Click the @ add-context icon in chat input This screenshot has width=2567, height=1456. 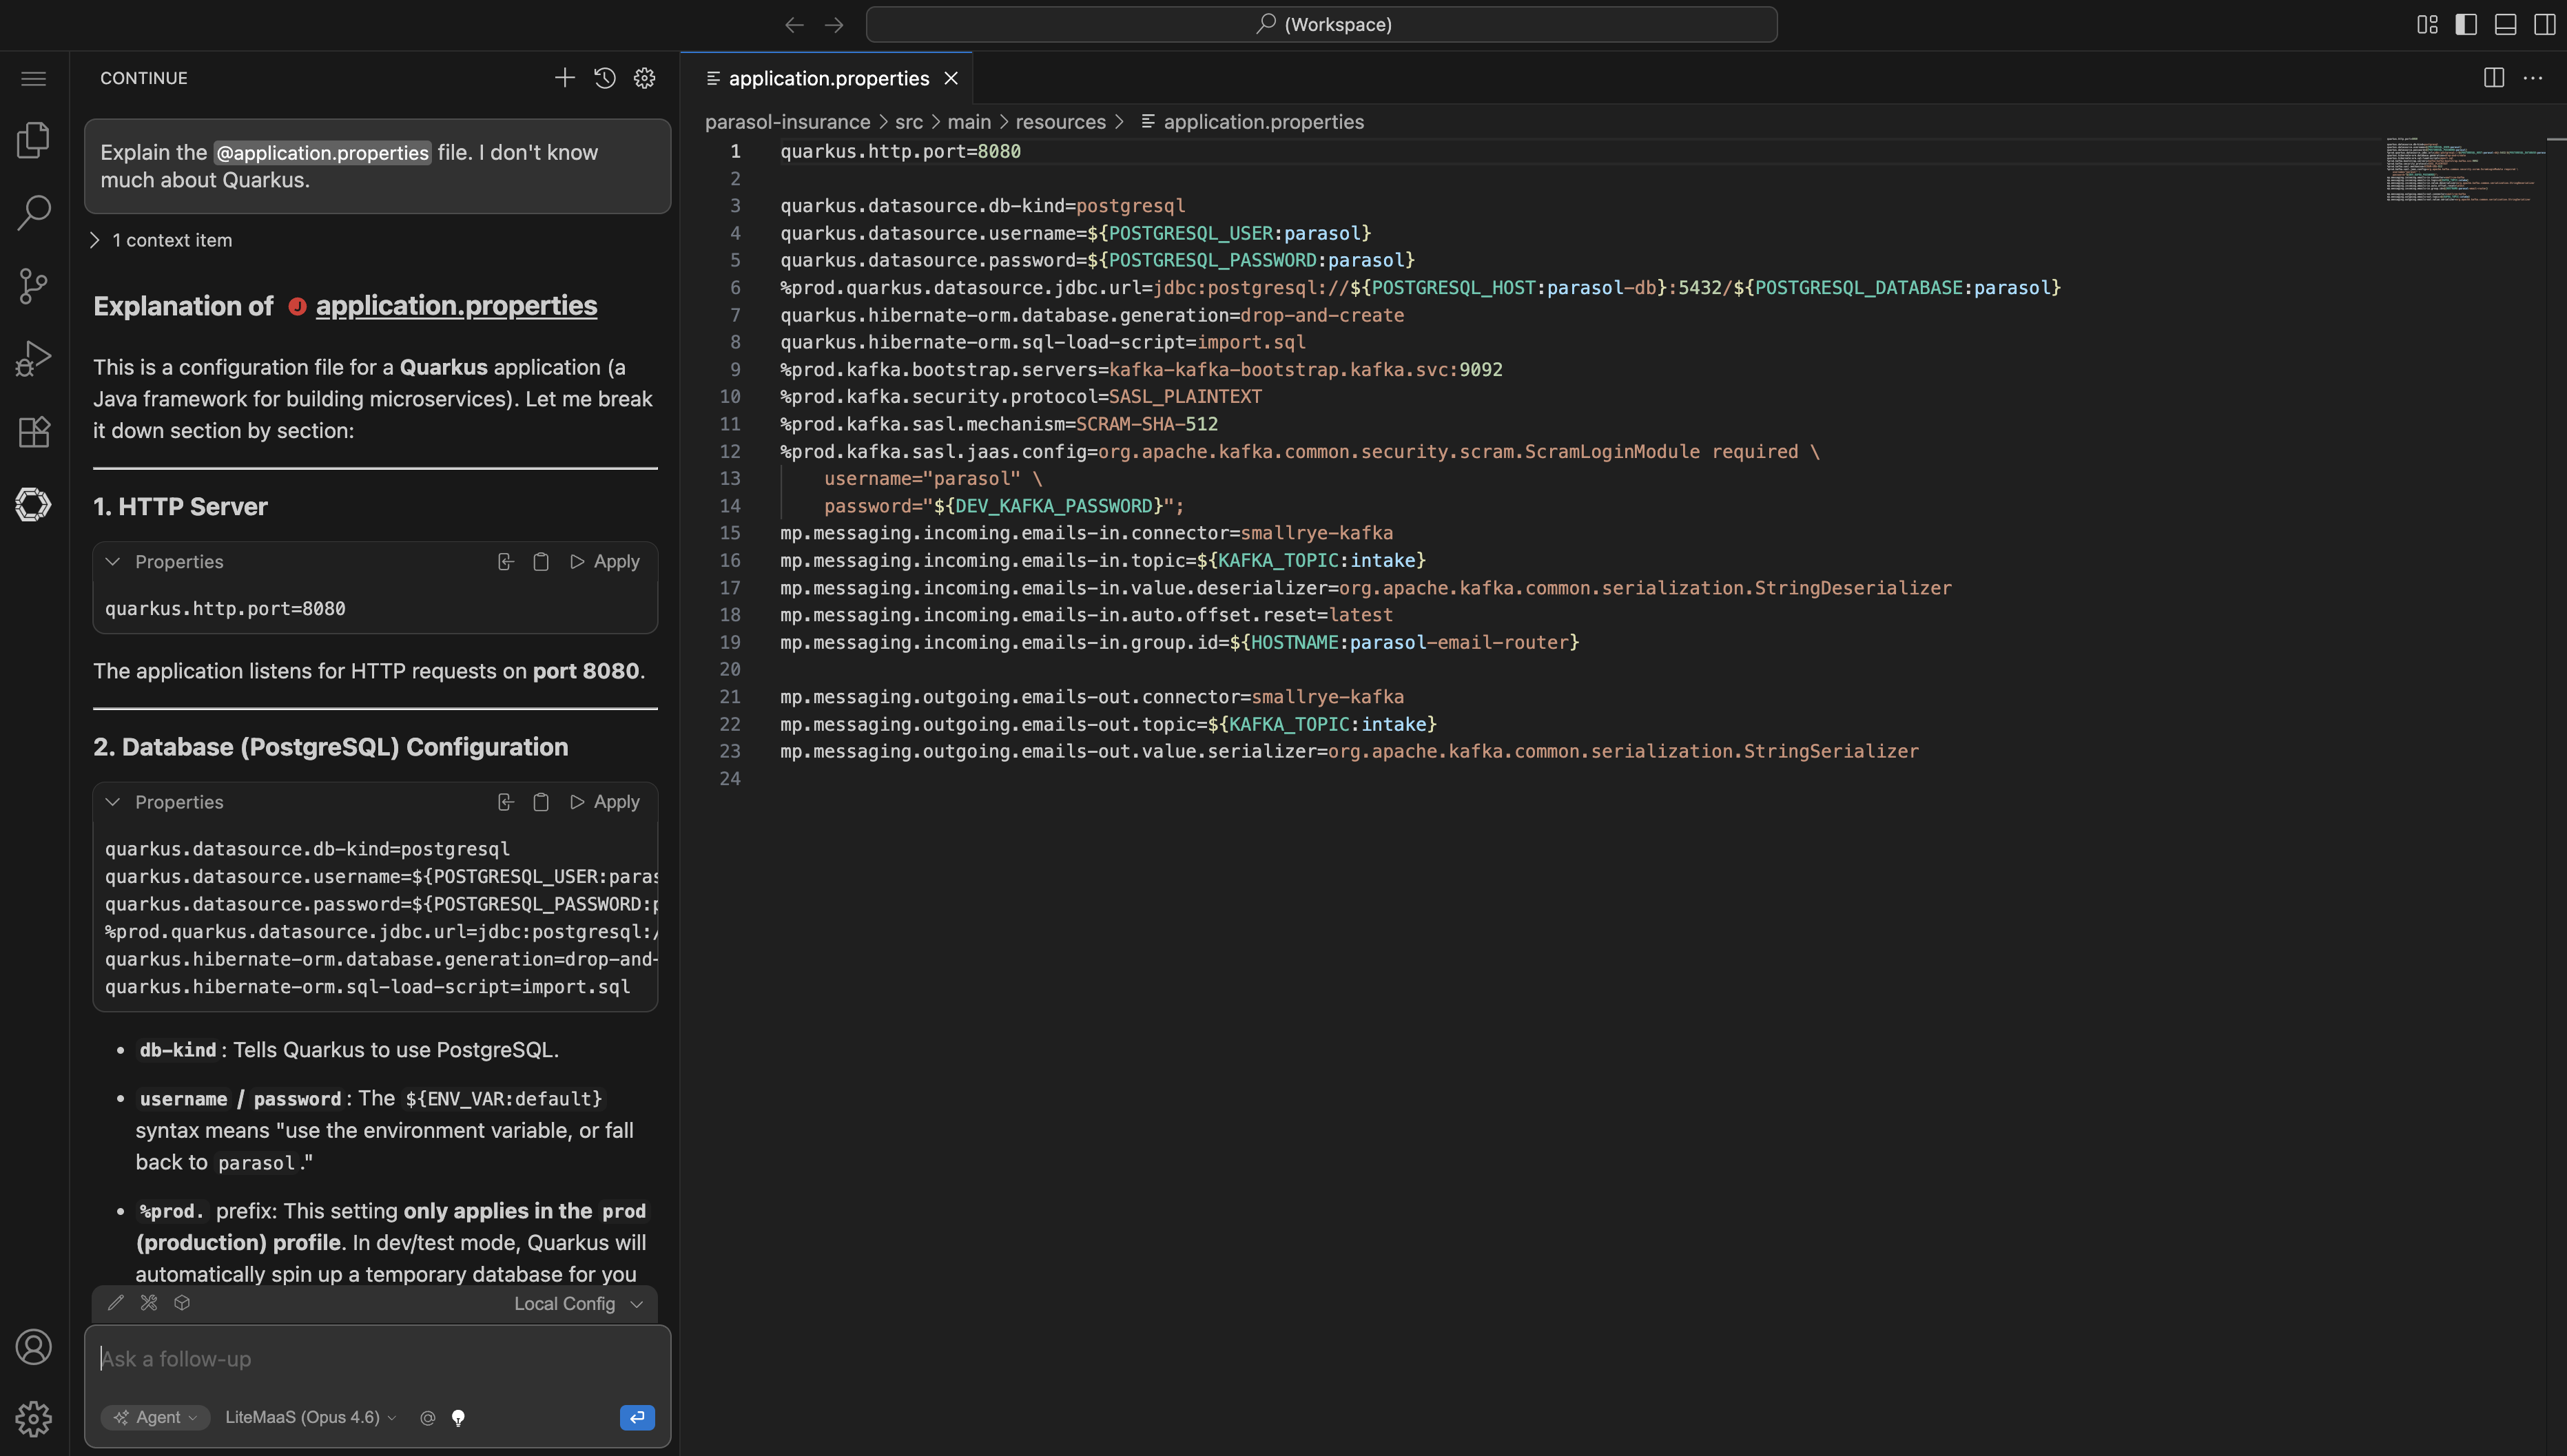pyautogui.click(x=428, y=1418)
